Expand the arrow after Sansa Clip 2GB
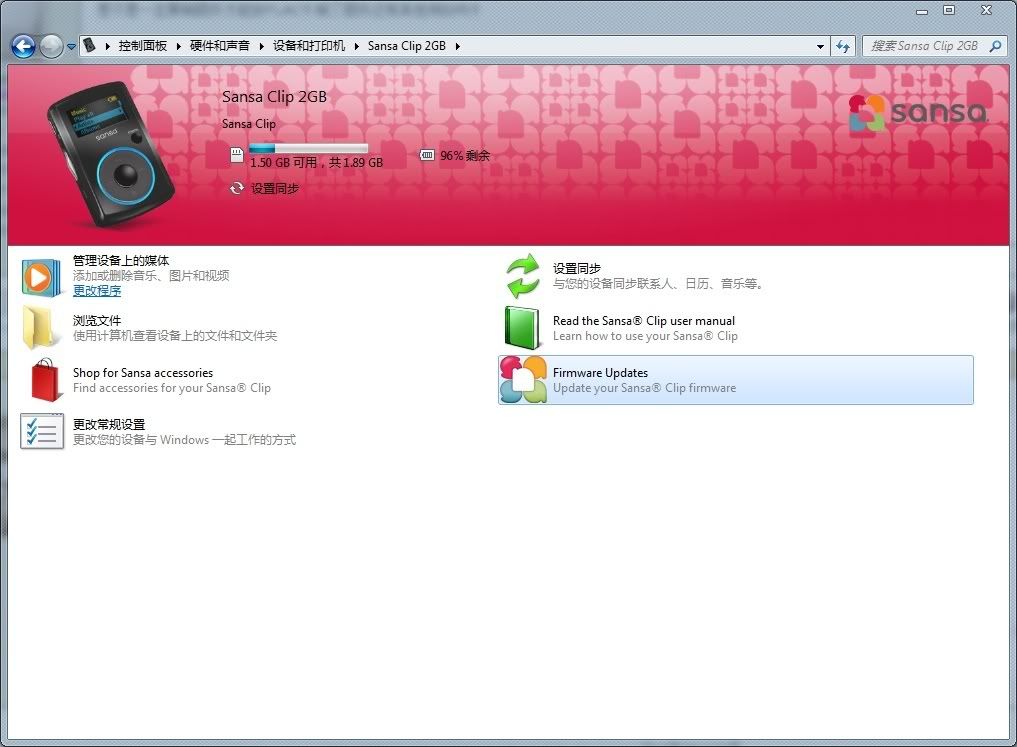The image size is (1017, 747). [457, 46]
